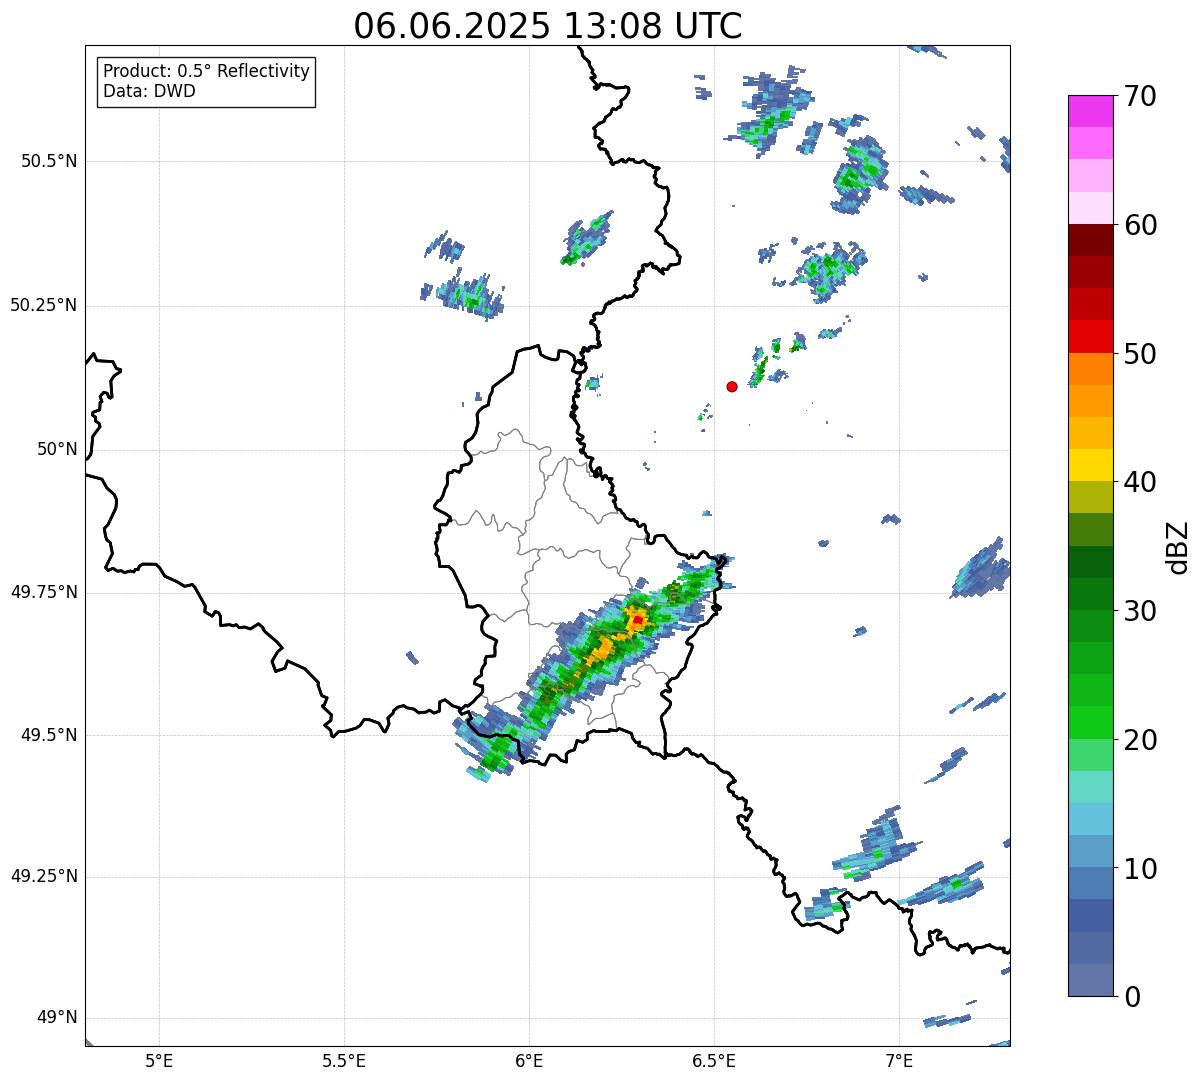Image resolution: width=1202 pixels, height=1081 pixels.
Task: Pick the bright green swatch above 20
Action: coord(1090,723)
